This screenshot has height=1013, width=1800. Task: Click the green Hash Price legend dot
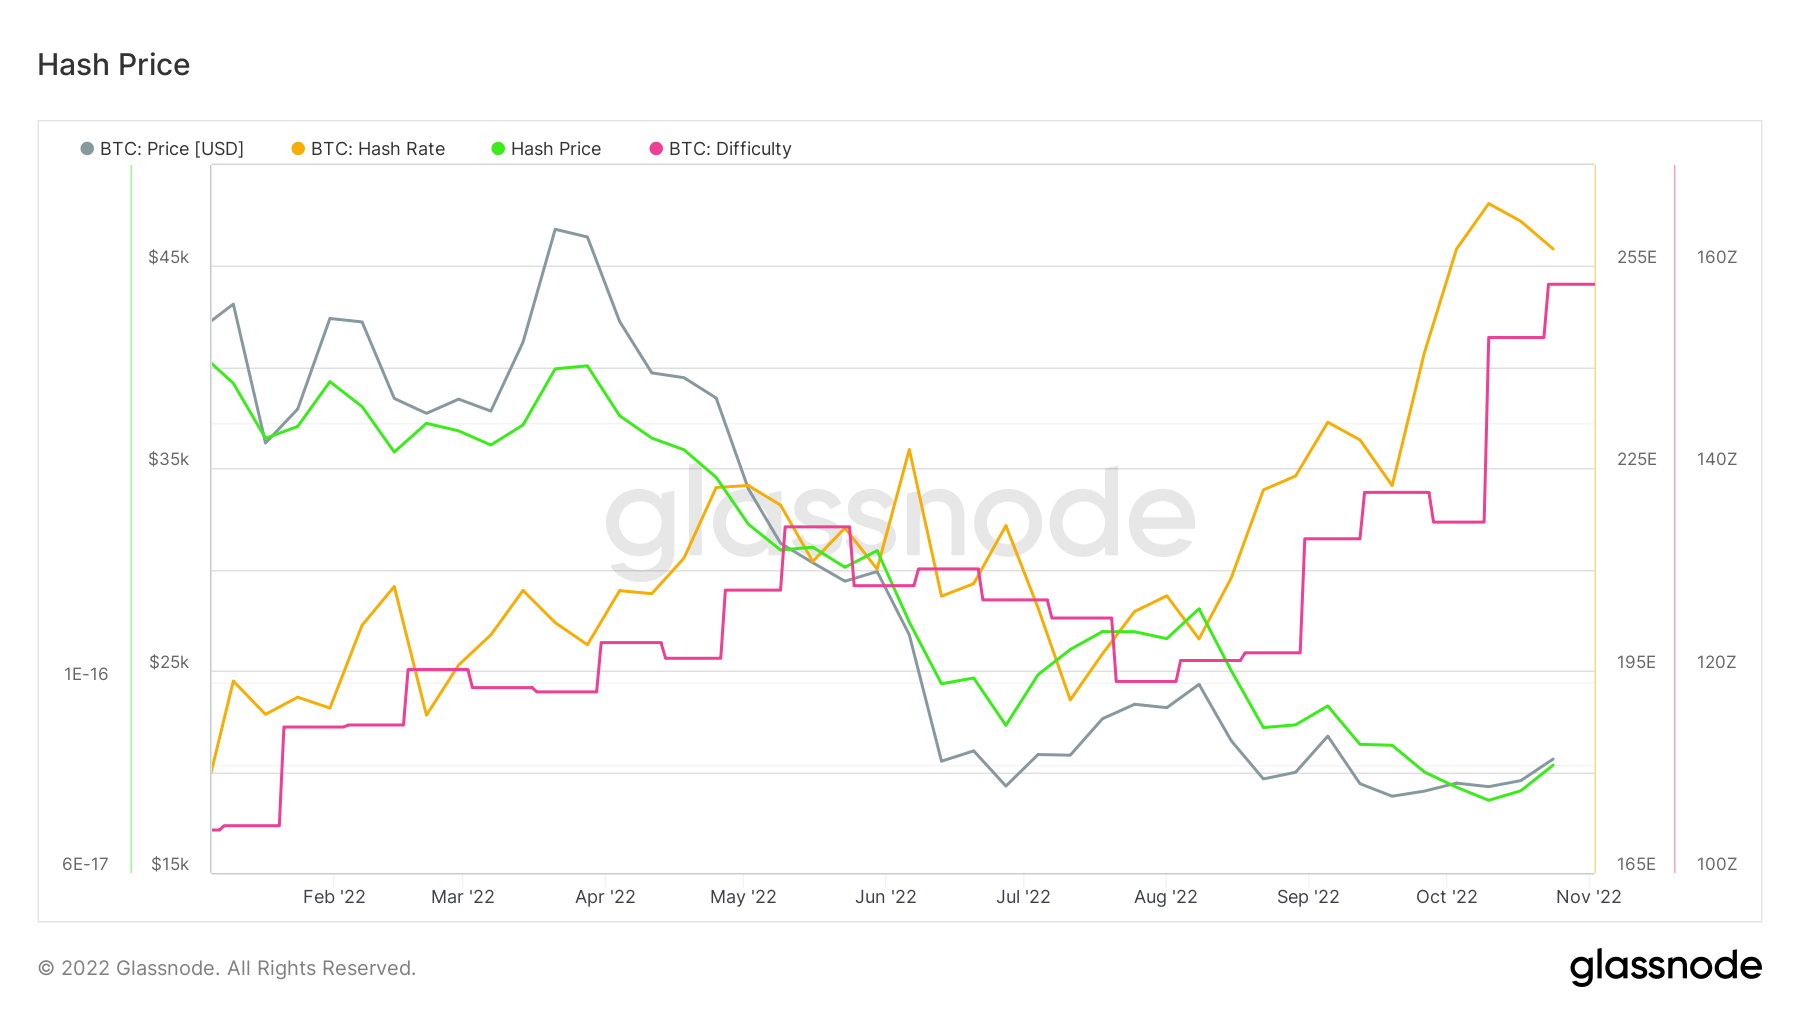coord(498,149)
